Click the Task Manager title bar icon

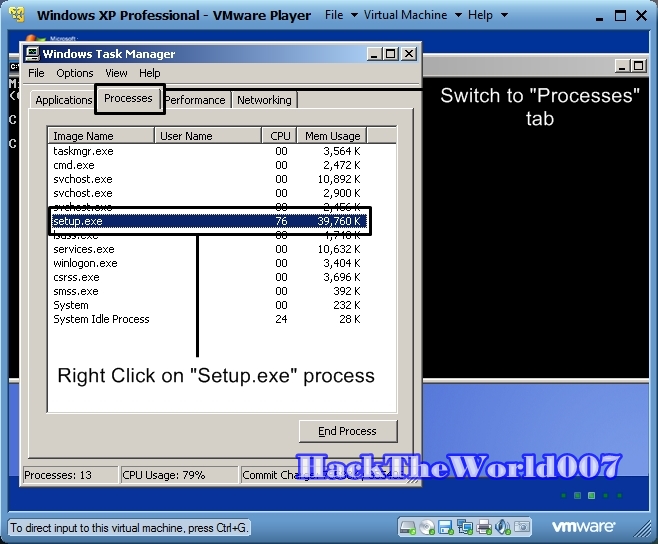(x=32, y=54)
